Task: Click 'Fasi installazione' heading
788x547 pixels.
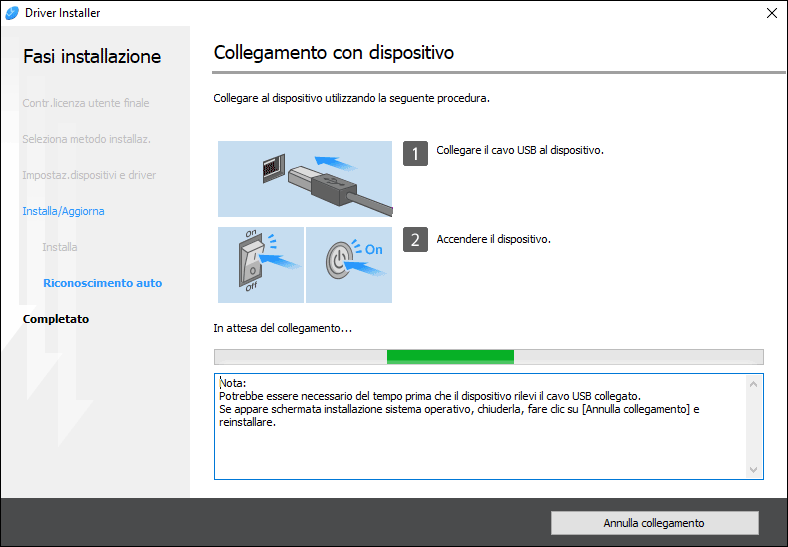Action: pos(92,56)
